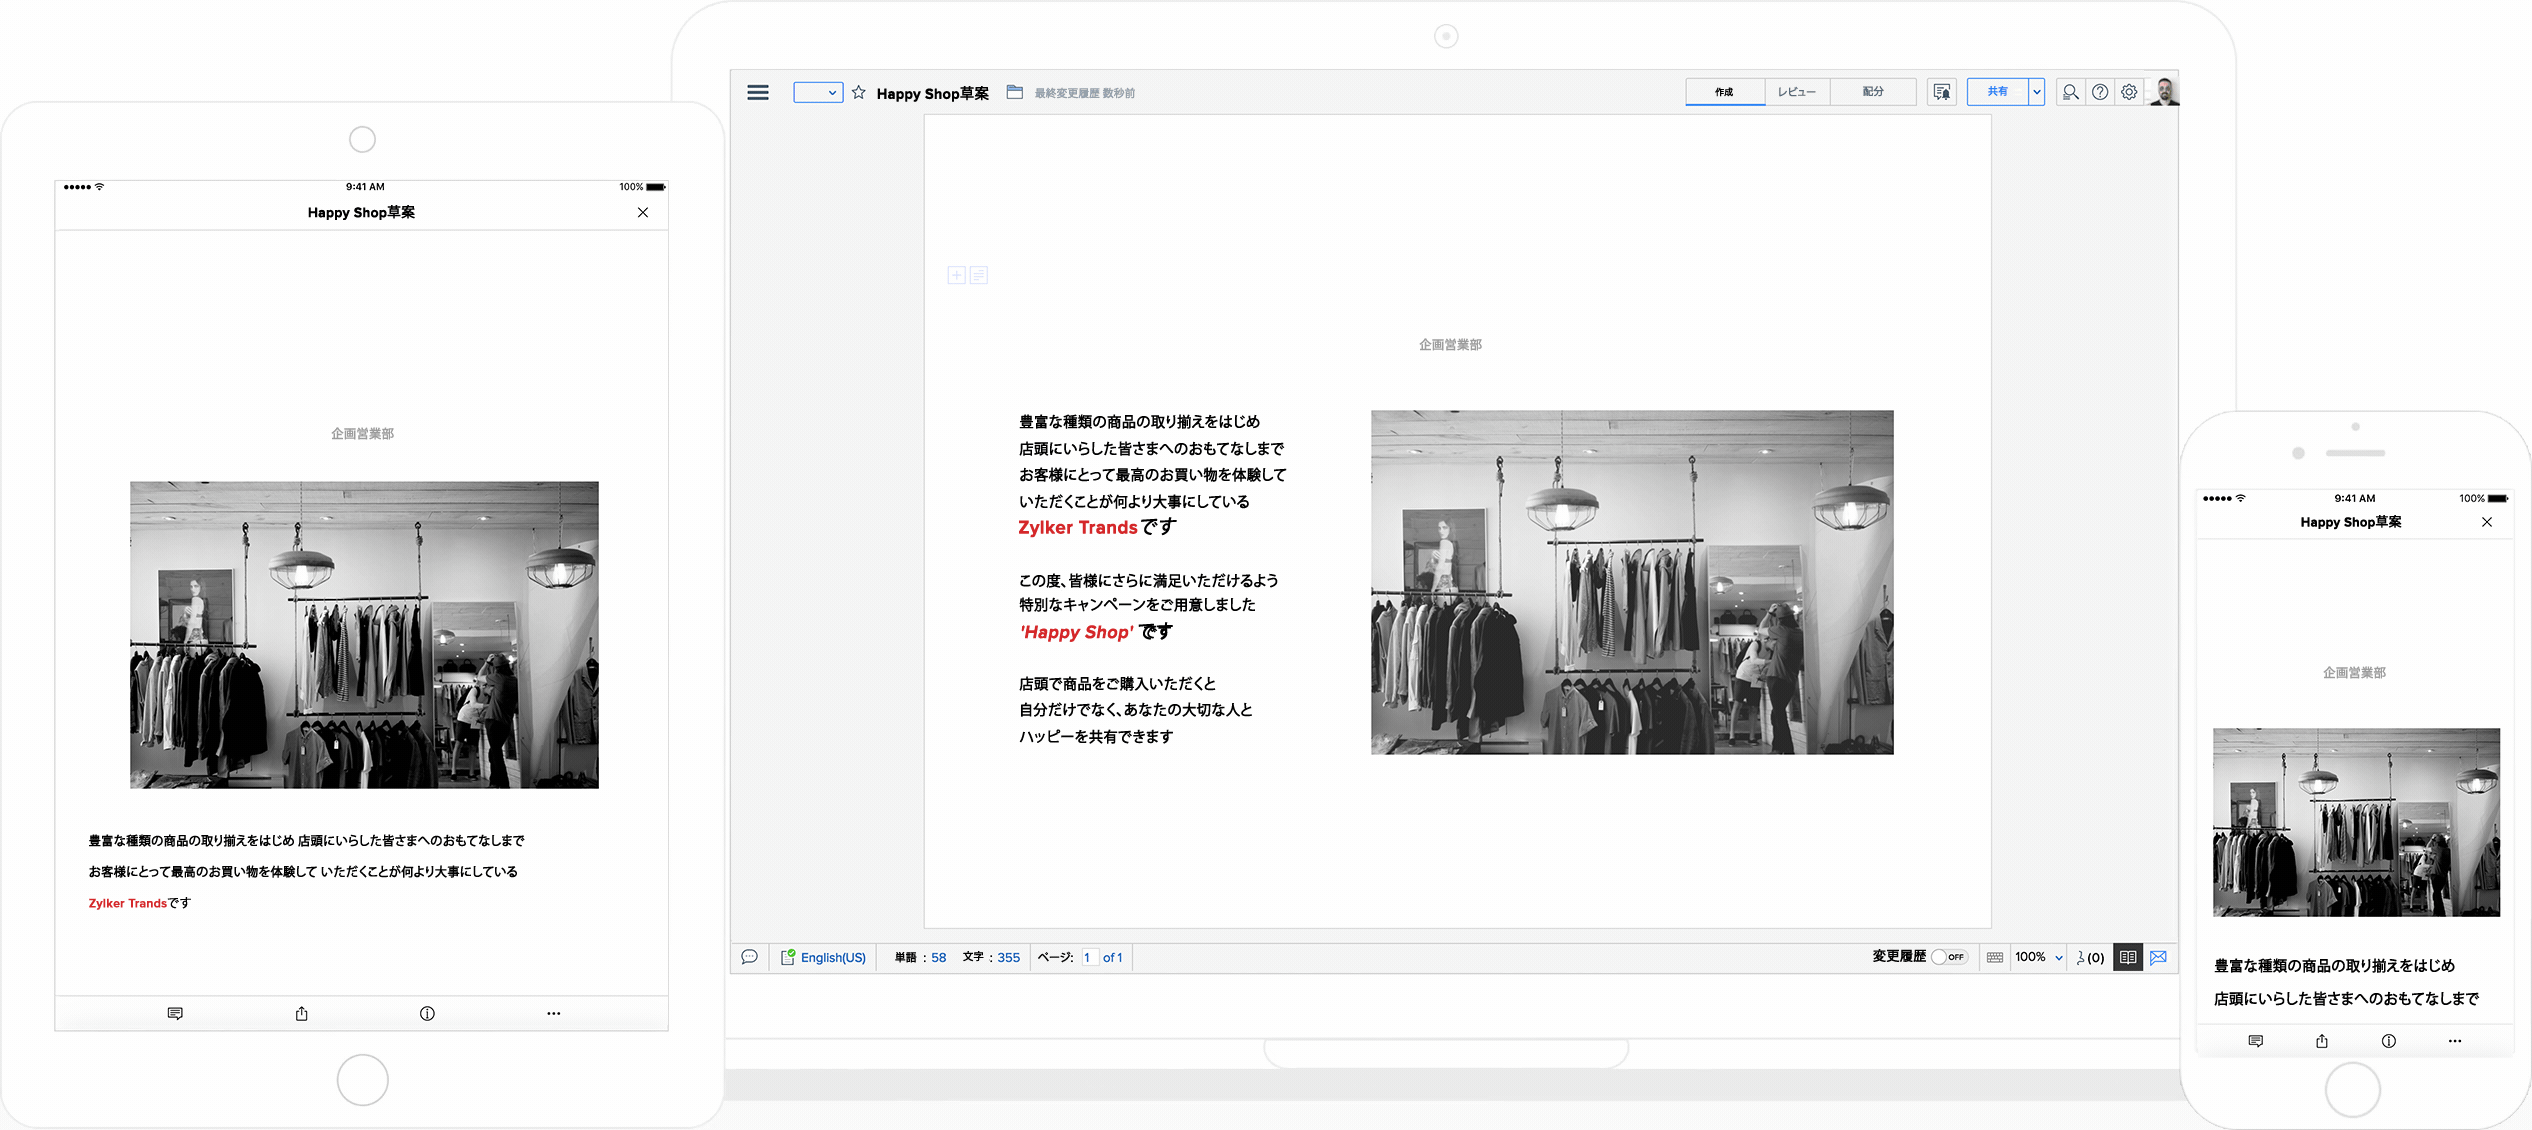
Task: Click the keyboard shortcuts icon in status bar
Action: click(x=1994, y=957)
